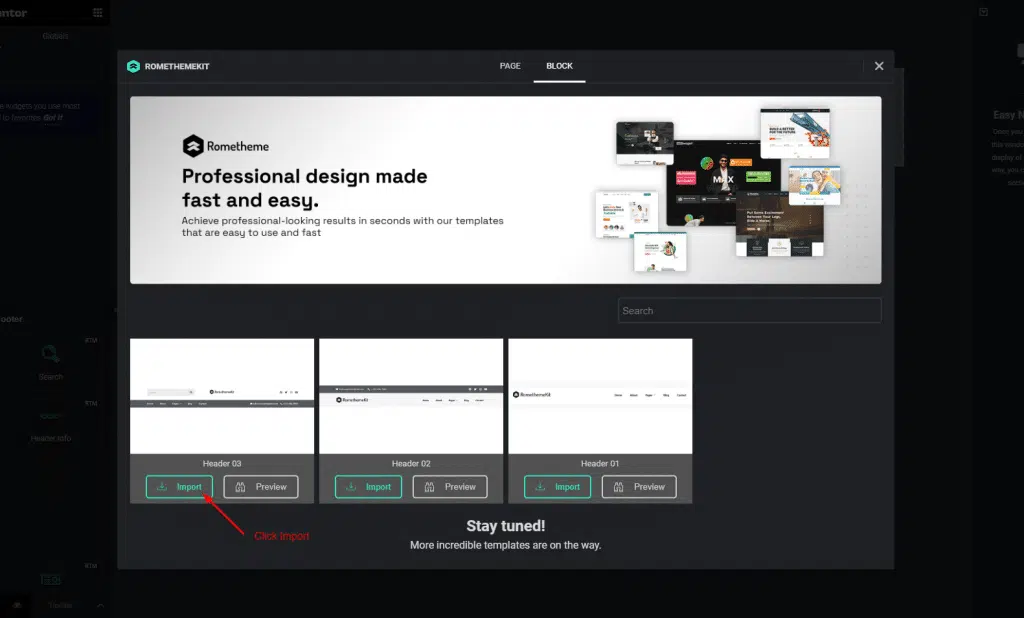Image resolution: width=1024 pixels, height=618 pixels.
Task: Preview the Header 02 template
Action: pyautogui.click(x=450, y=487)
